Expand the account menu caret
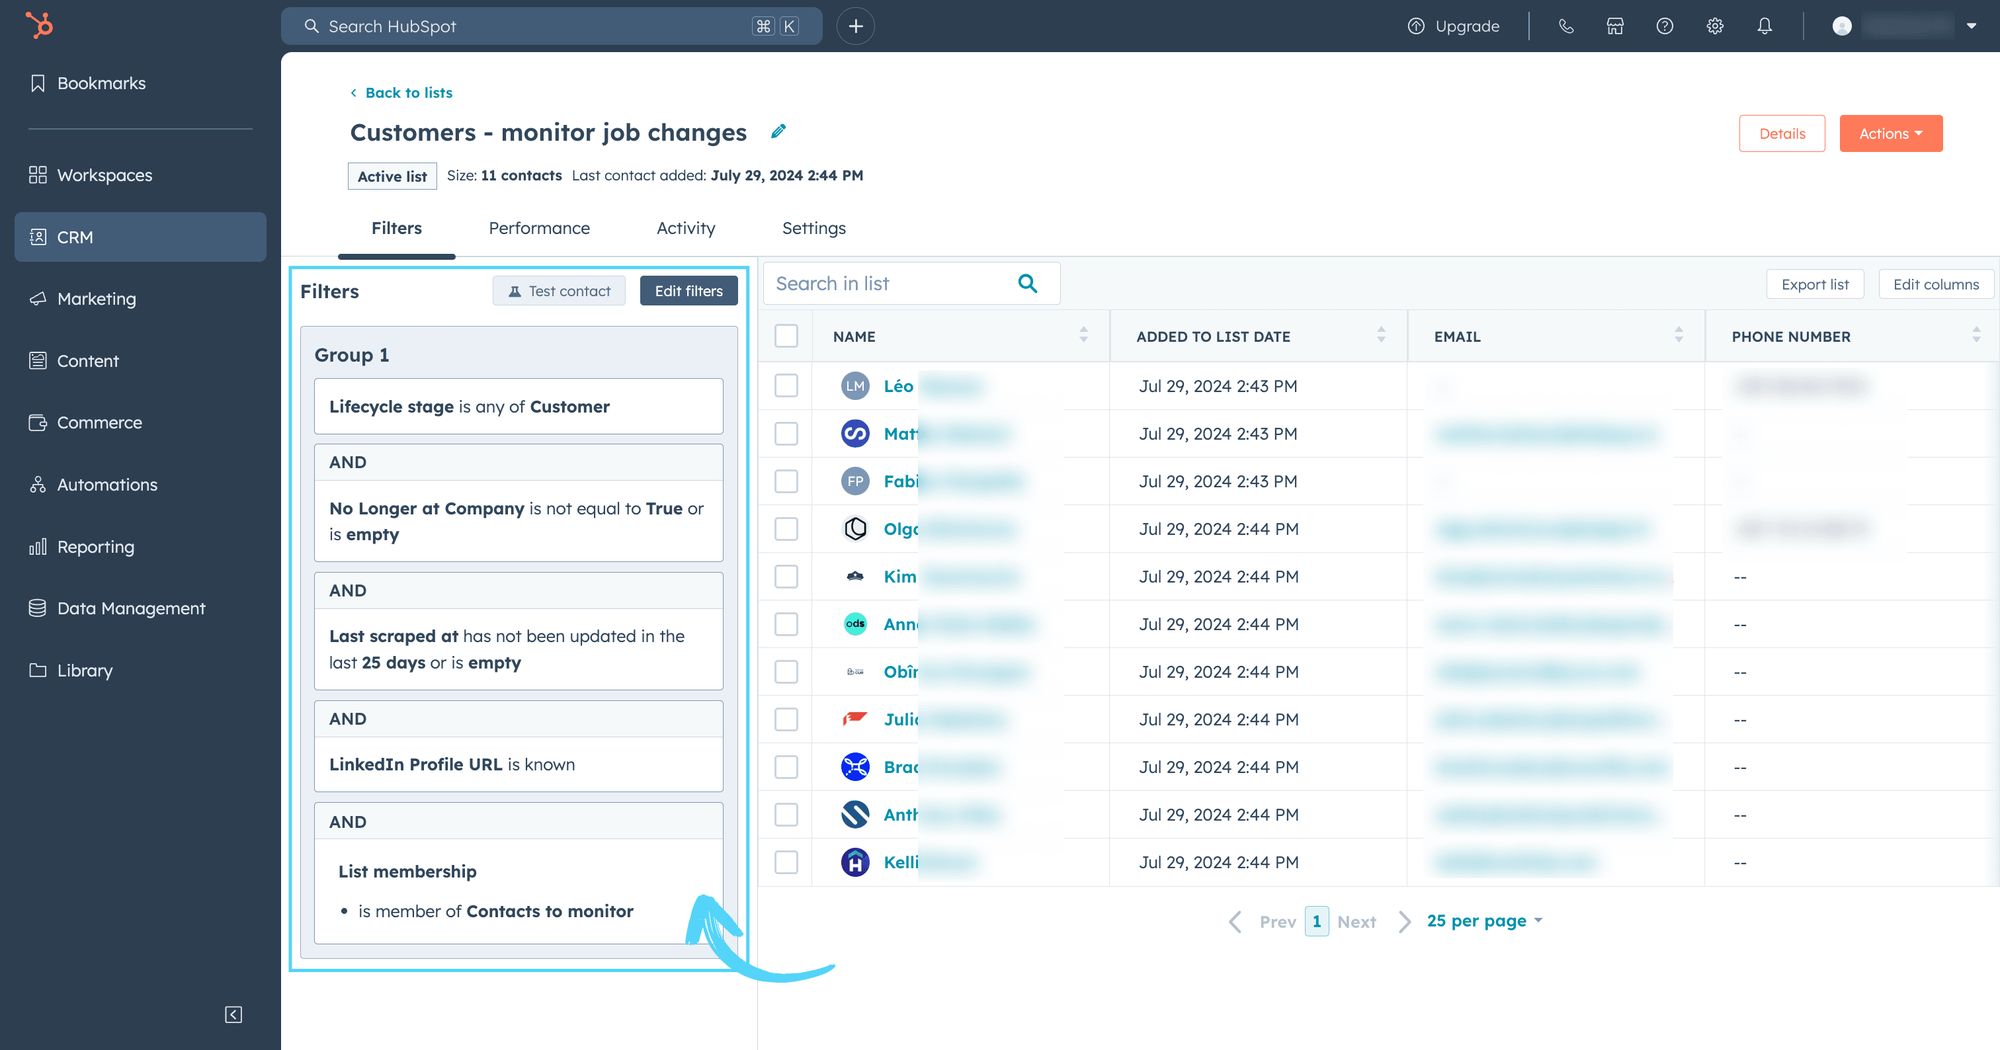This screenshot has width=2000, height=1050. (1971, 26)
